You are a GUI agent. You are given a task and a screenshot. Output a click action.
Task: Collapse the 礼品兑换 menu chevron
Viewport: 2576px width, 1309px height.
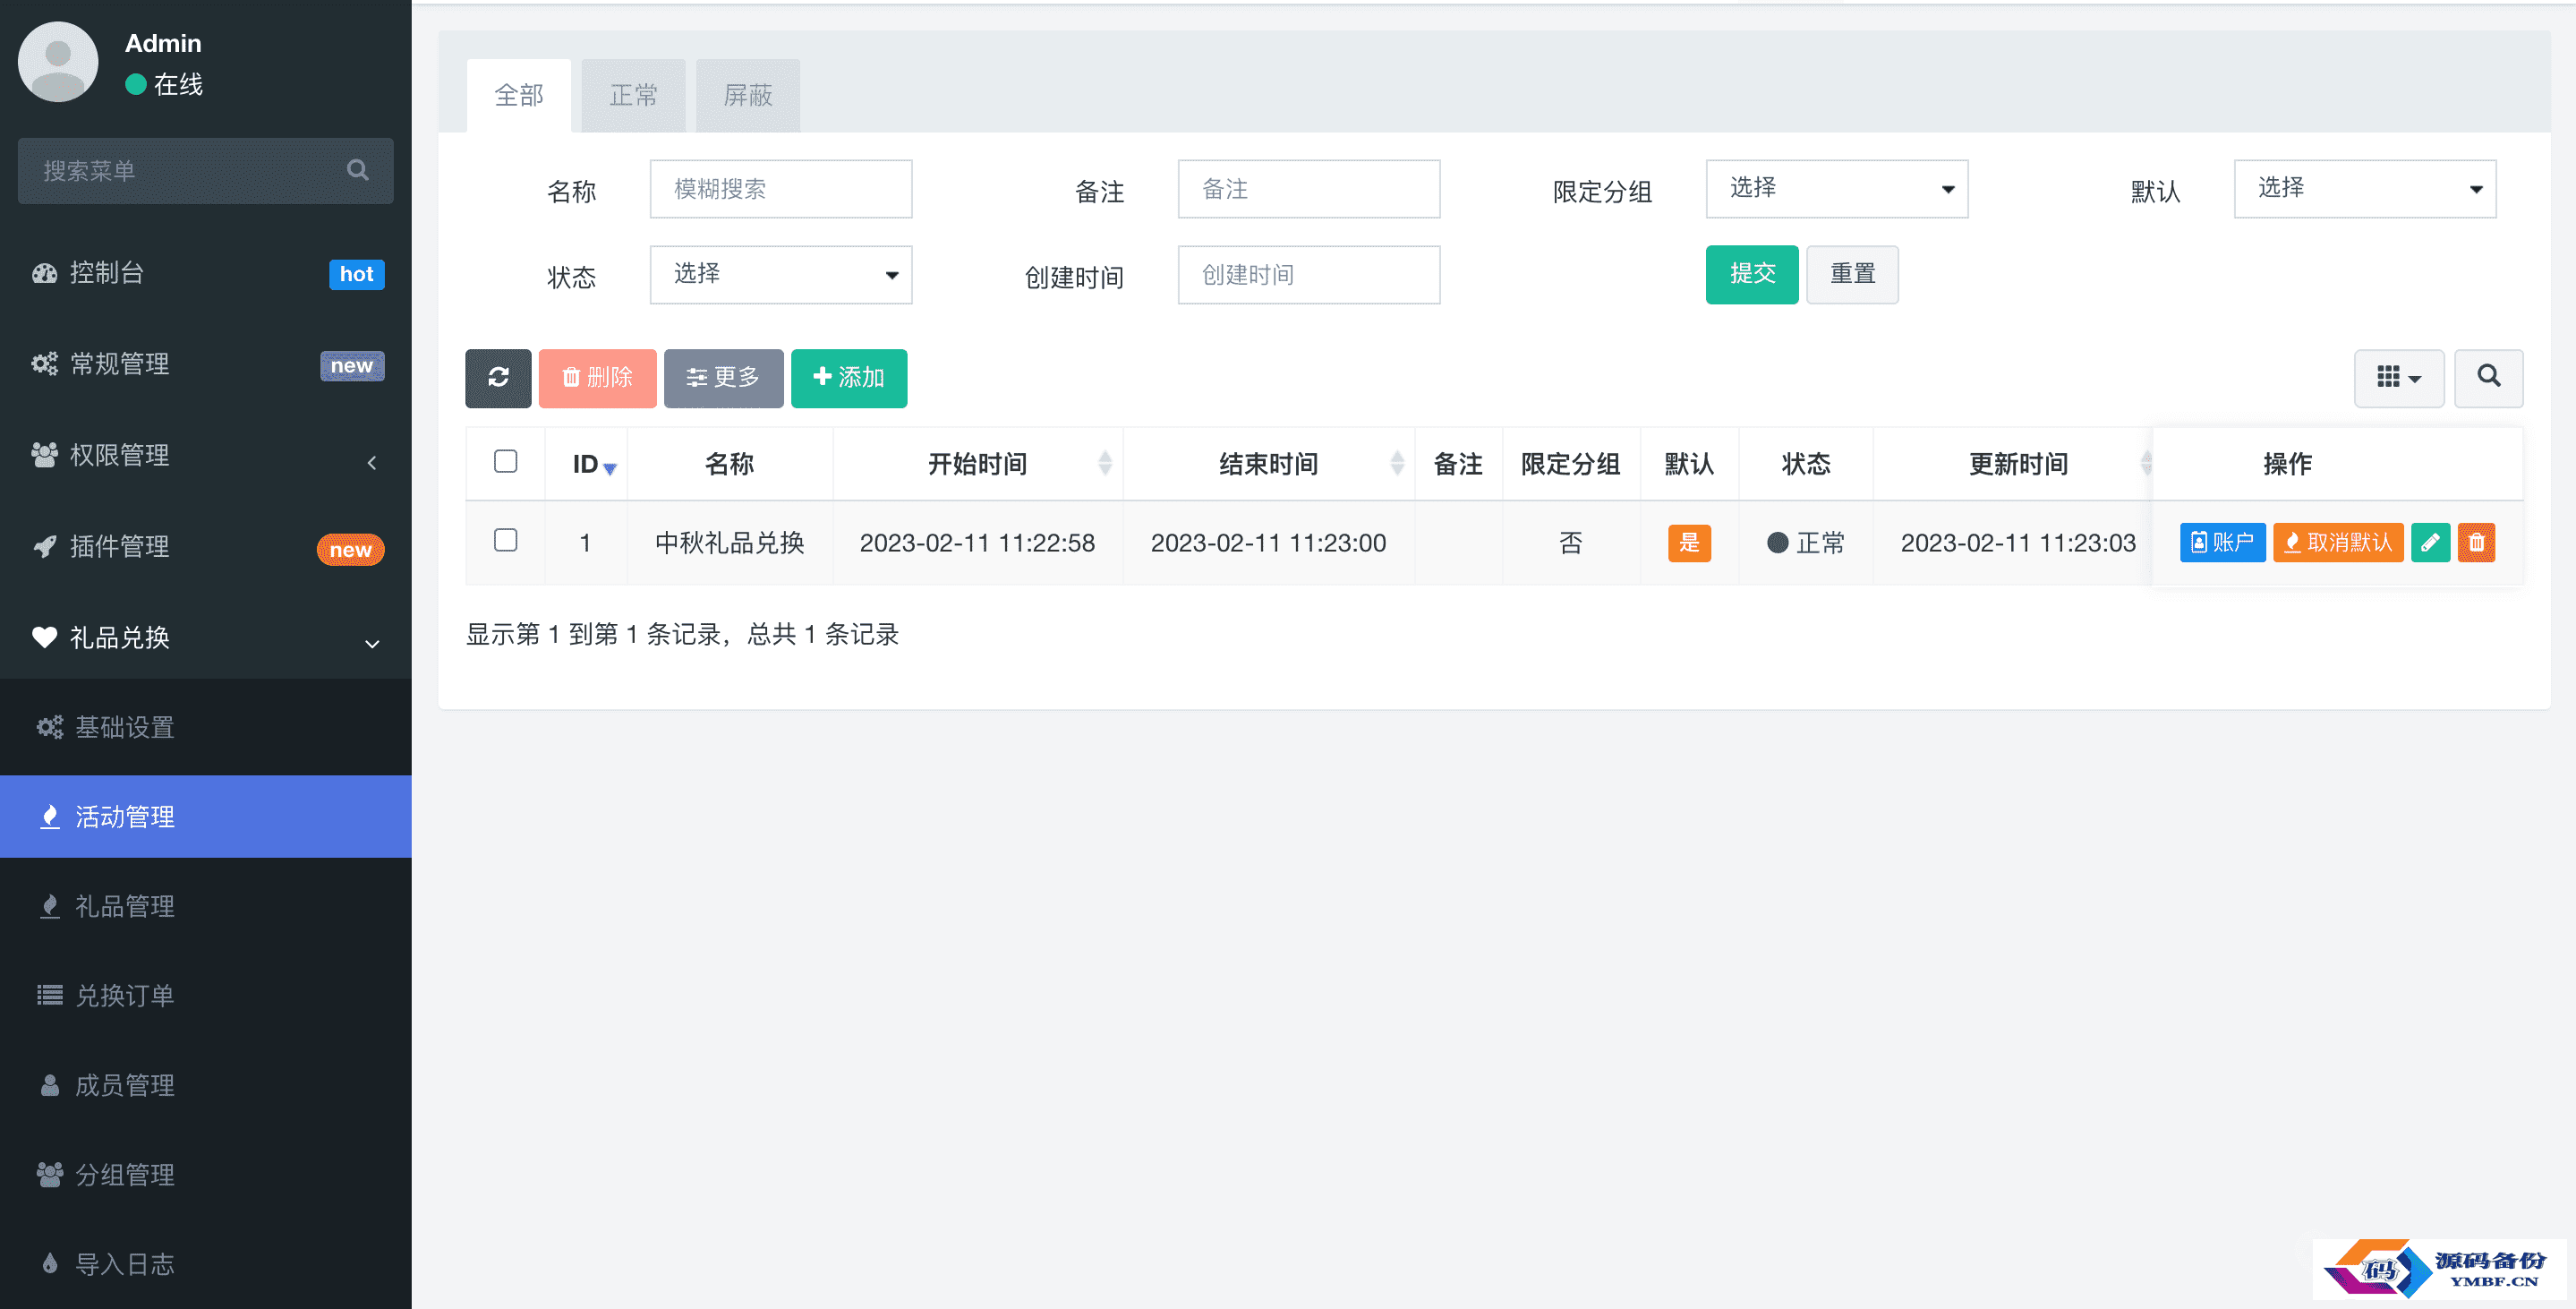point(372,644)
